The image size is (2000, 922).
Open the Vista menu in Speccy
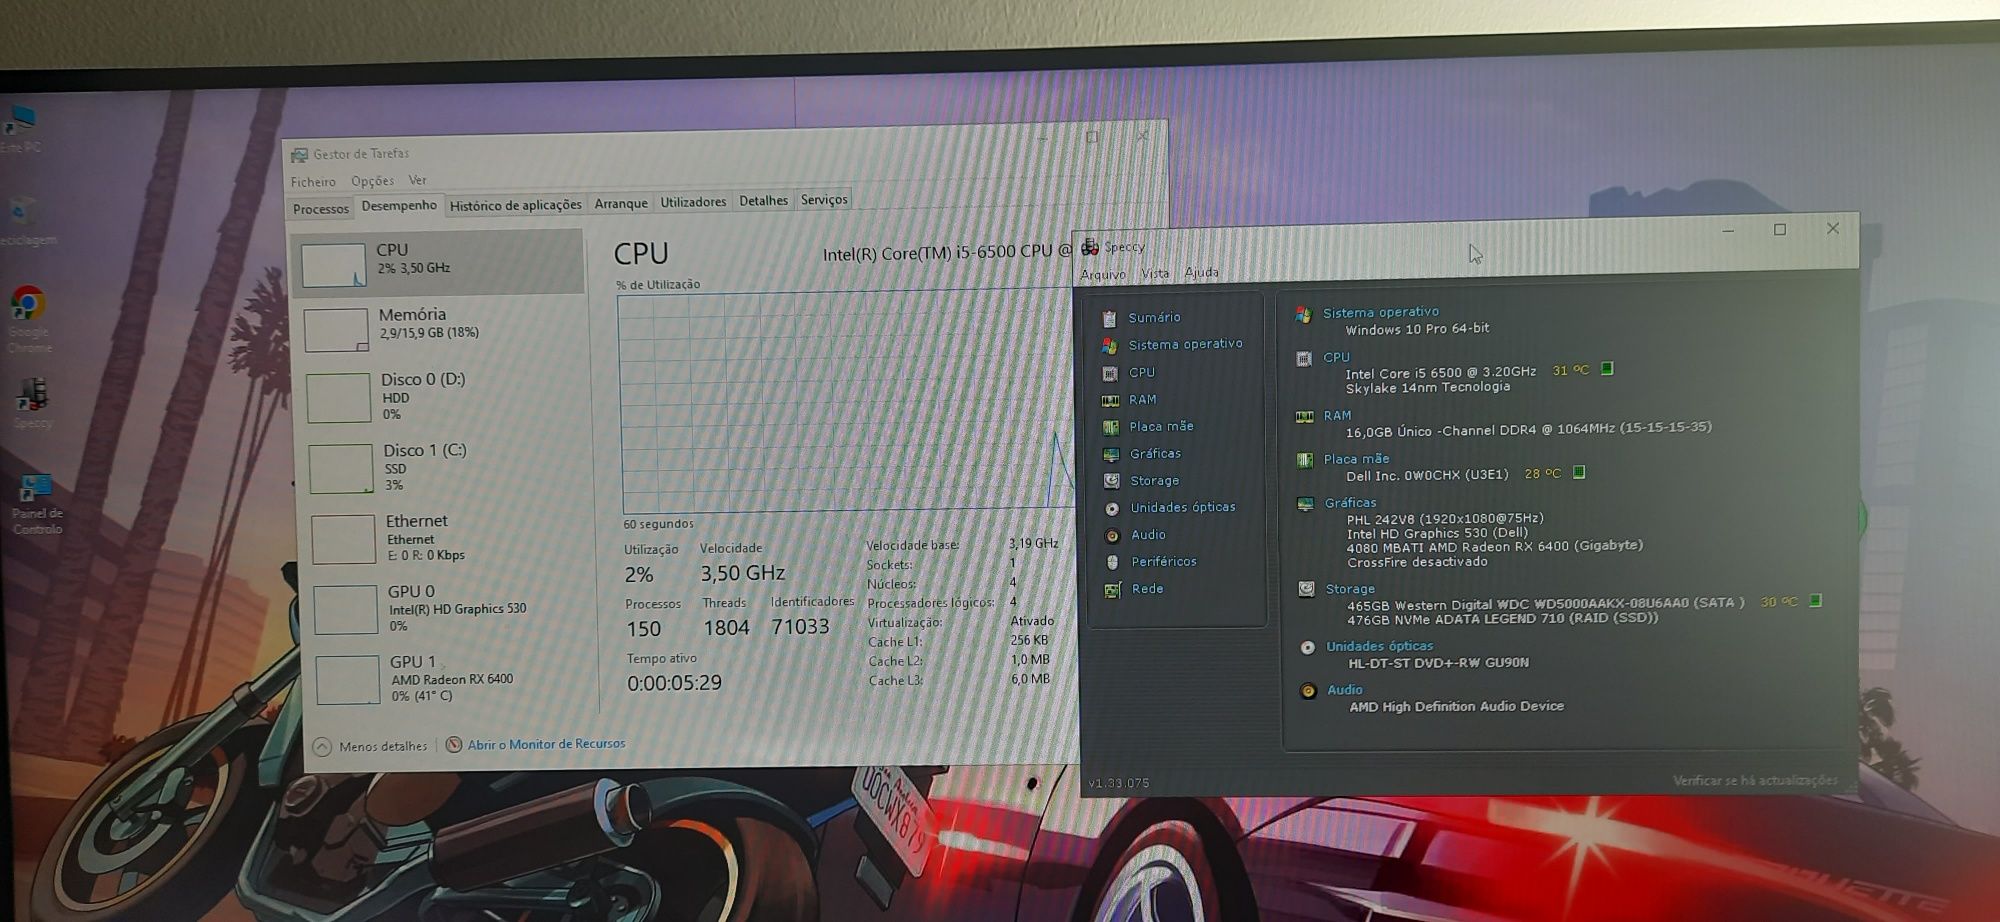pyautogui.click(x=1155, y=273)
